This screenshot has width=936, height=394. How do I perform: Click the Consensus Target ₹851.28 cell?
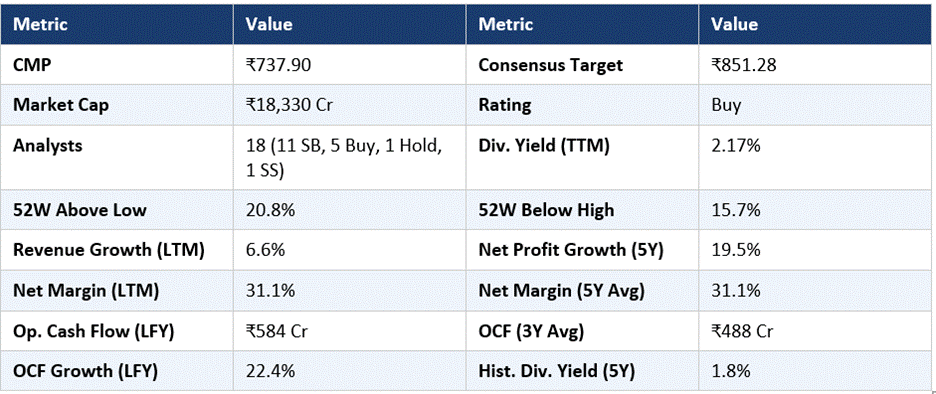pyautogui.click(x=817, y=64)
